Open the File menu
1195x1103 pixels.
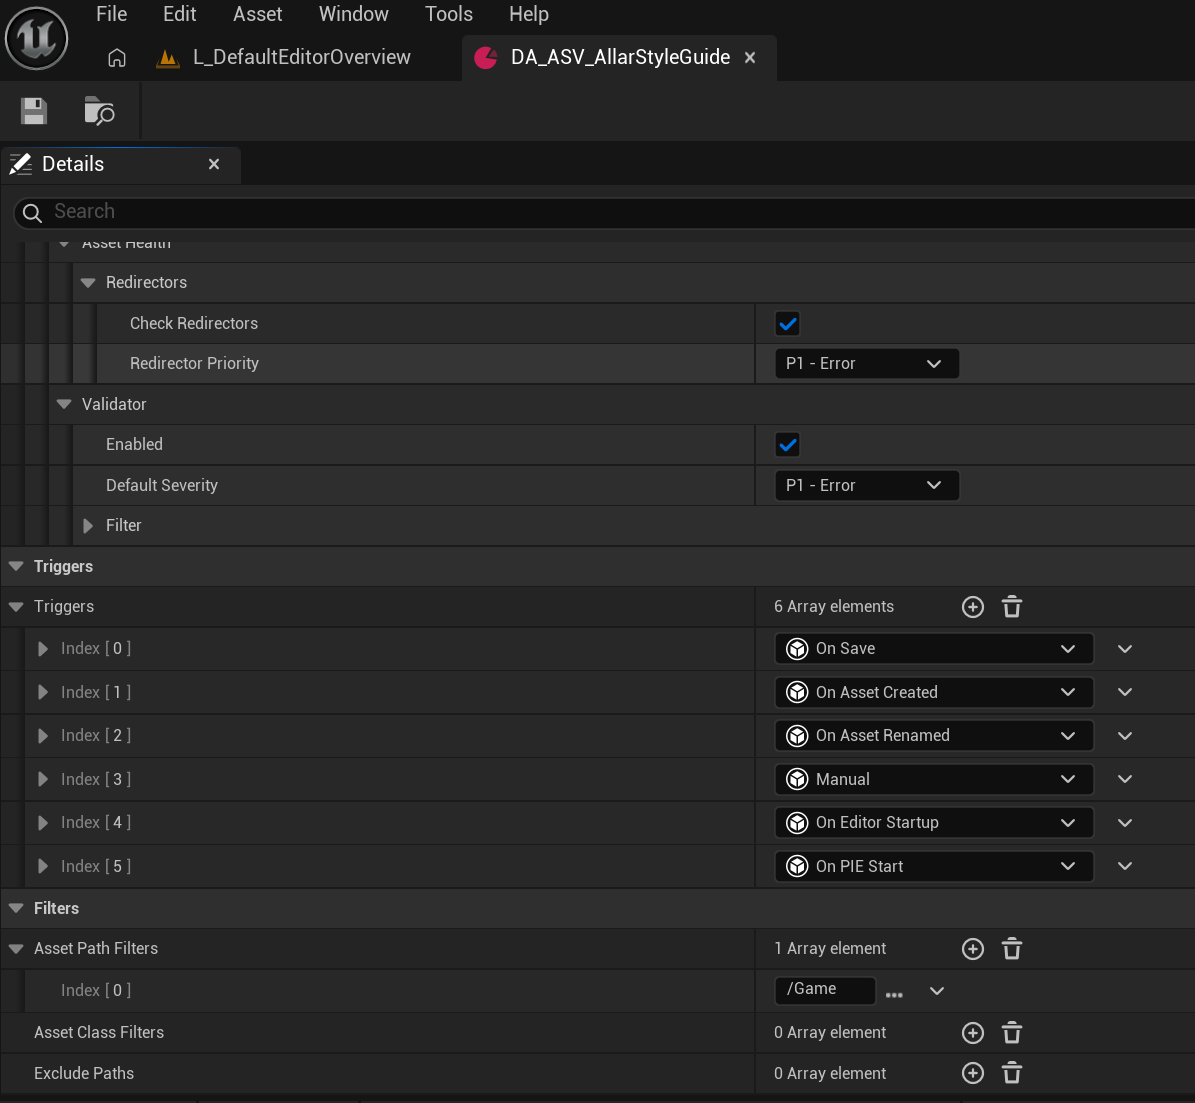coord(111,14)
